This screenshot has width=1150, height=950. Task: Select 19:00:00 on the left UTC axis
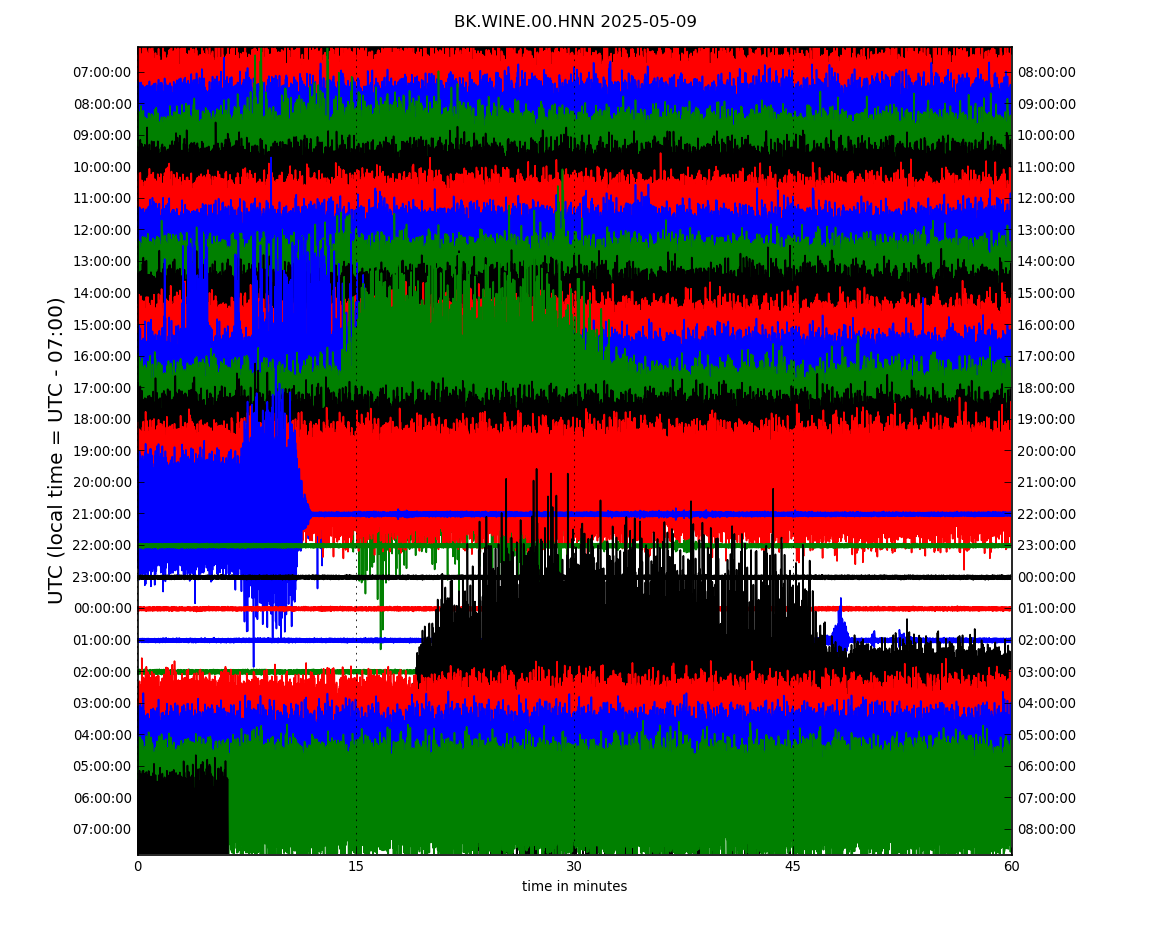tap(103, 451)
